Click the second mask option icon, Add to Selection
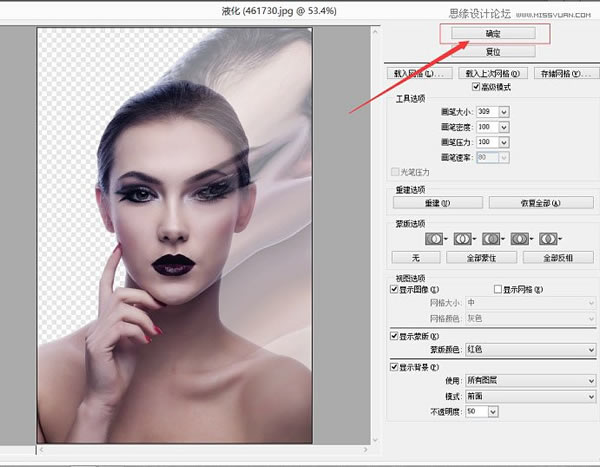 (x=464, y=239)
